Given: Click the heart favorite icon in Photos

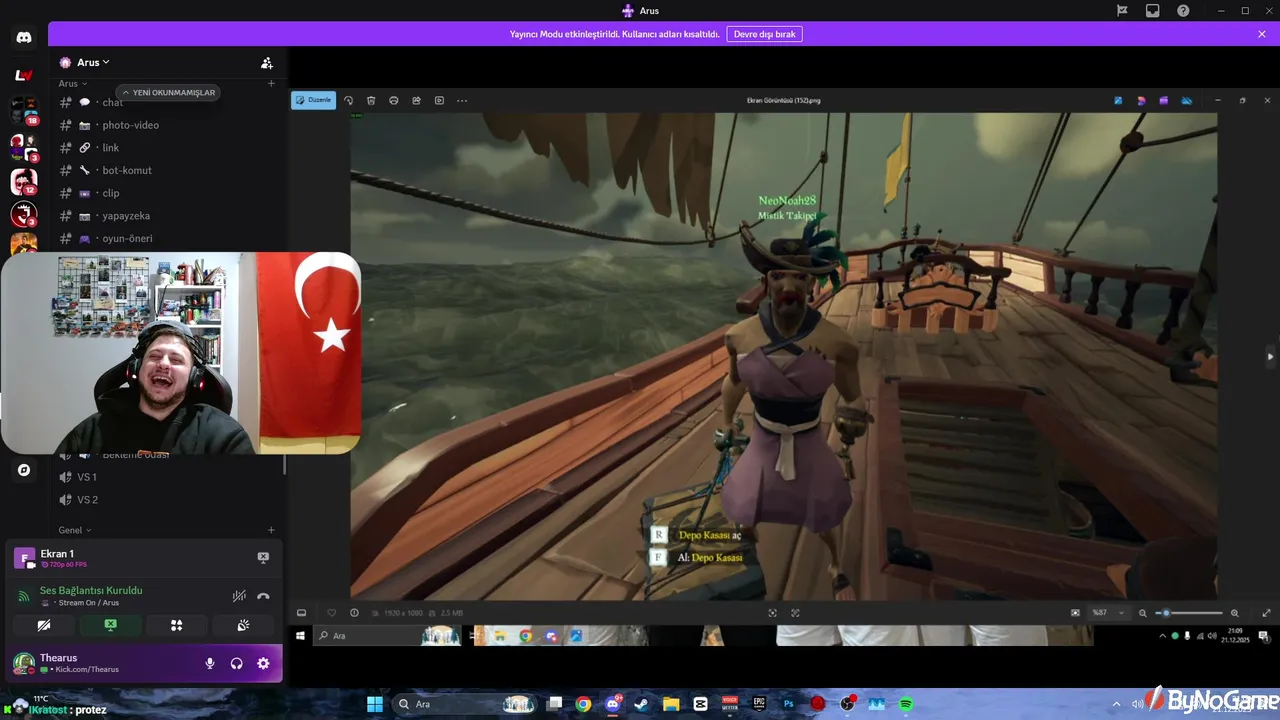Looking at the screenshot, I should pyautogui.click(x=332, y=613).
